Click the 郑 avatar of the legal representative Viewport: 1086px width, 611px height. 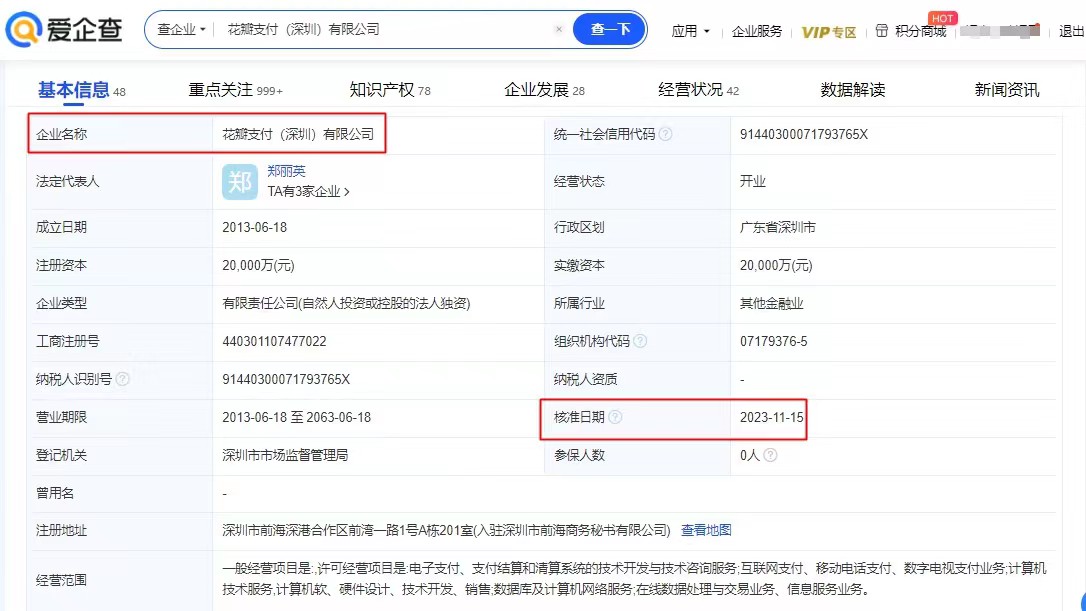pos(240,181)
